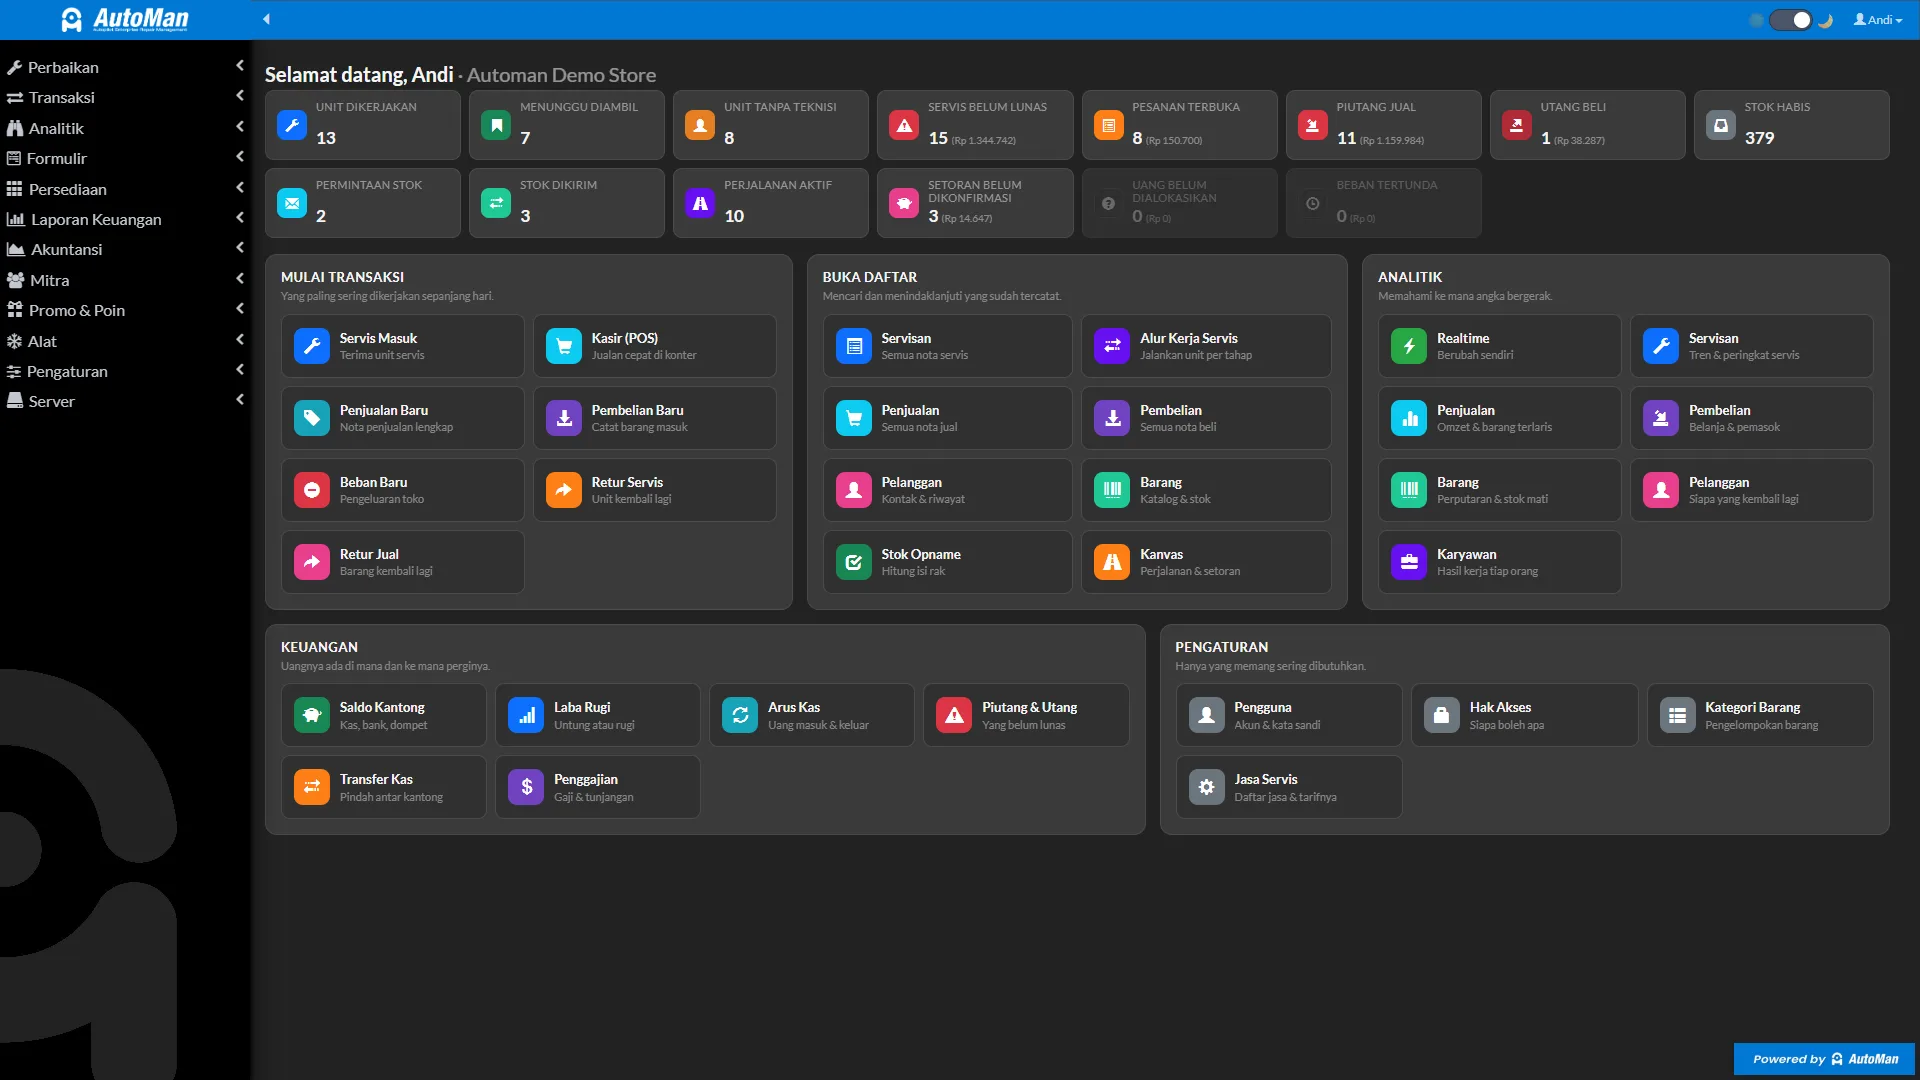Click the Menunggu Diambil bookmark icon
Screen dimensions: 1920x1080
496,125
